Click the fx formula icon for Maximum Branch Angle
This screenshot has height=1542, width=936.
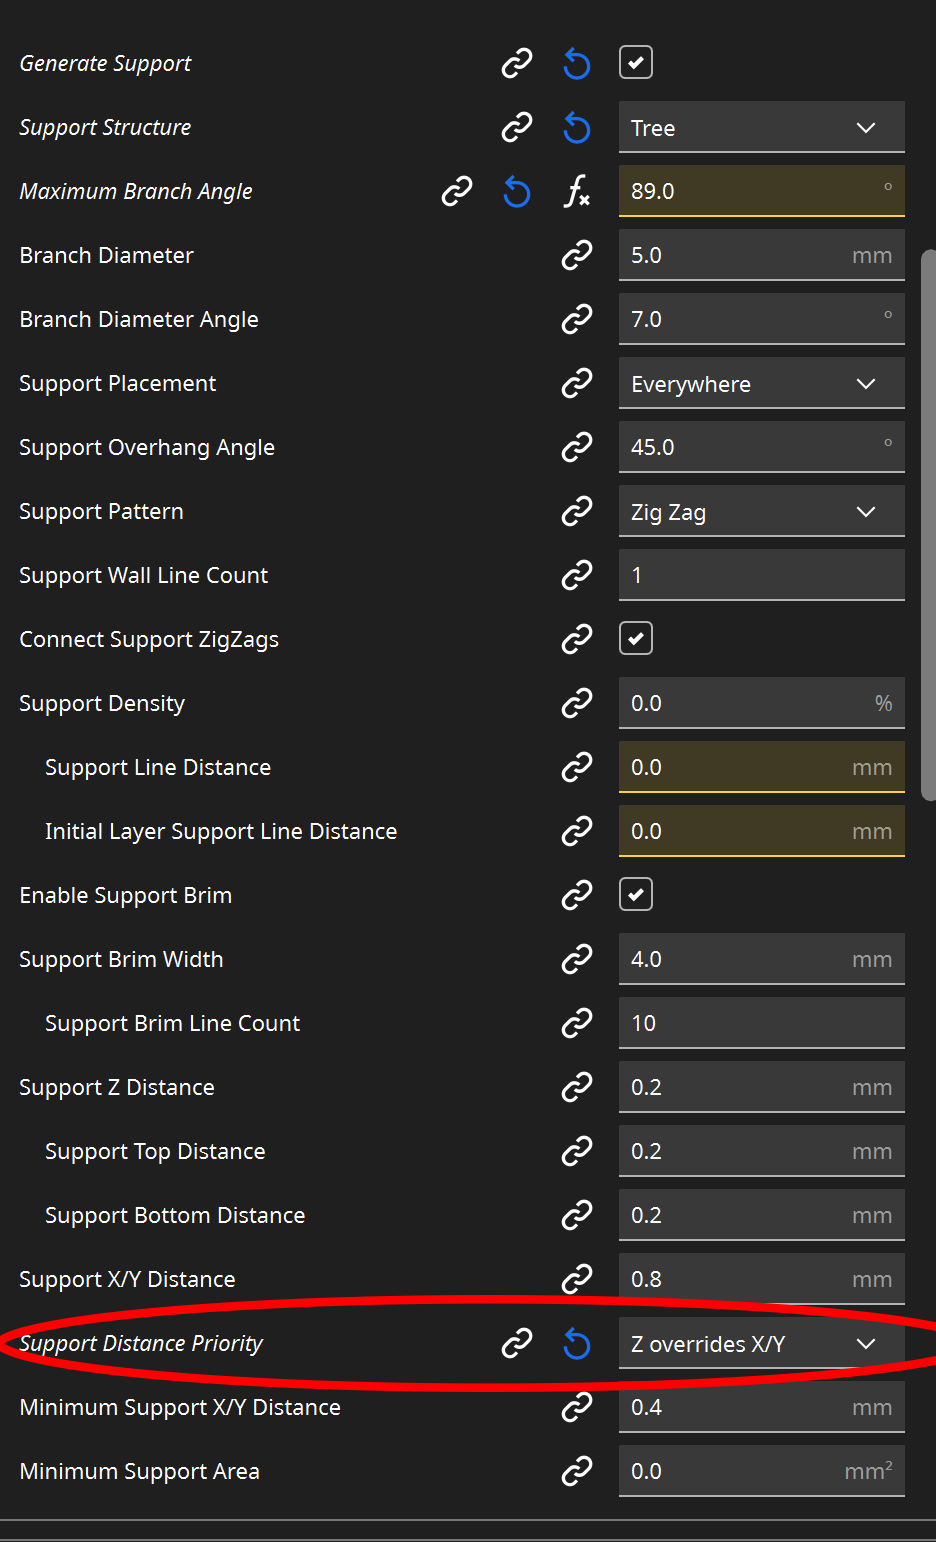pyautogui.click(x=577, y=191)
